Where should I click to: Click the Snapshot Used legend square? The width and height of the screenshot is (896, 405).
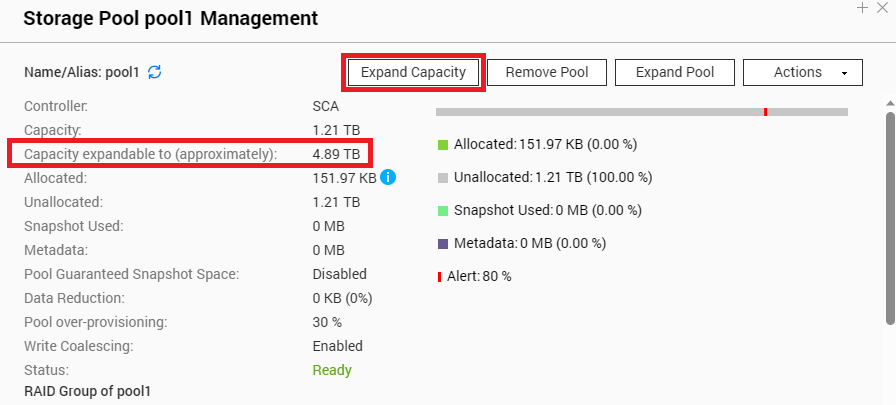tap(443, 211)
